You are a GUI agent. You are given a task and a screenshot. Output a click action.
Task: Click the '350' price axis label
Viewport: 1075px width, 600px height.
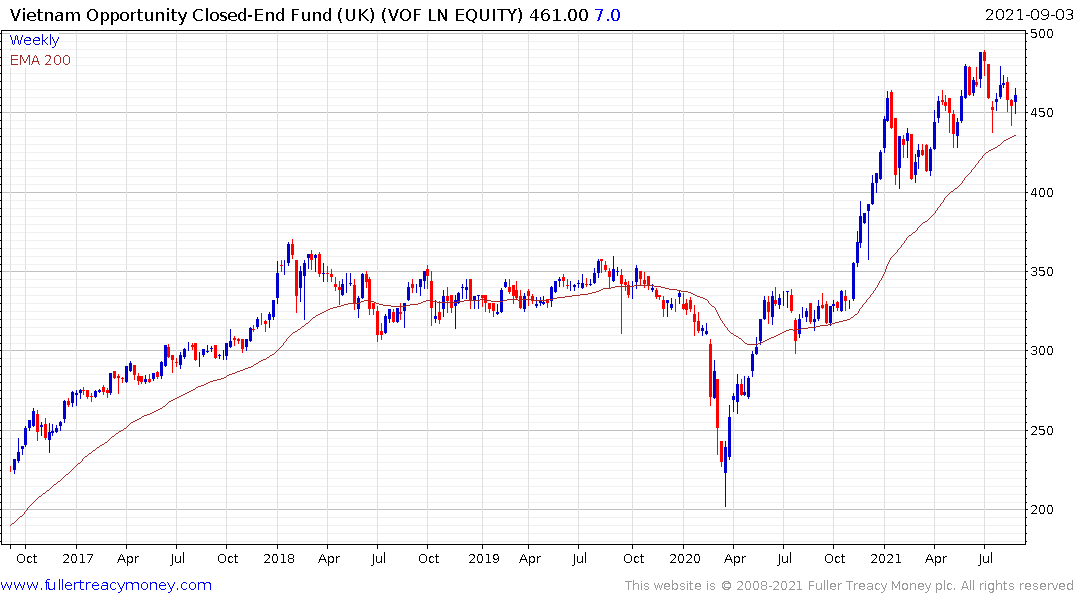pos(1042,272)
